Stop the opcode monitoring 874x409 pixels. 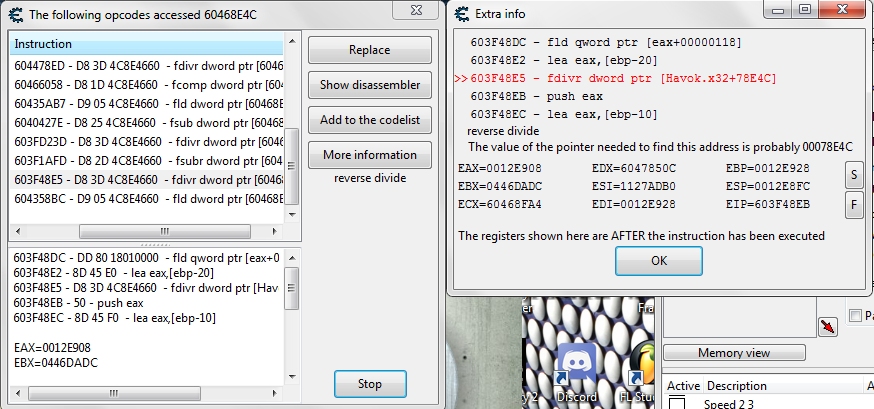(370, 384)
